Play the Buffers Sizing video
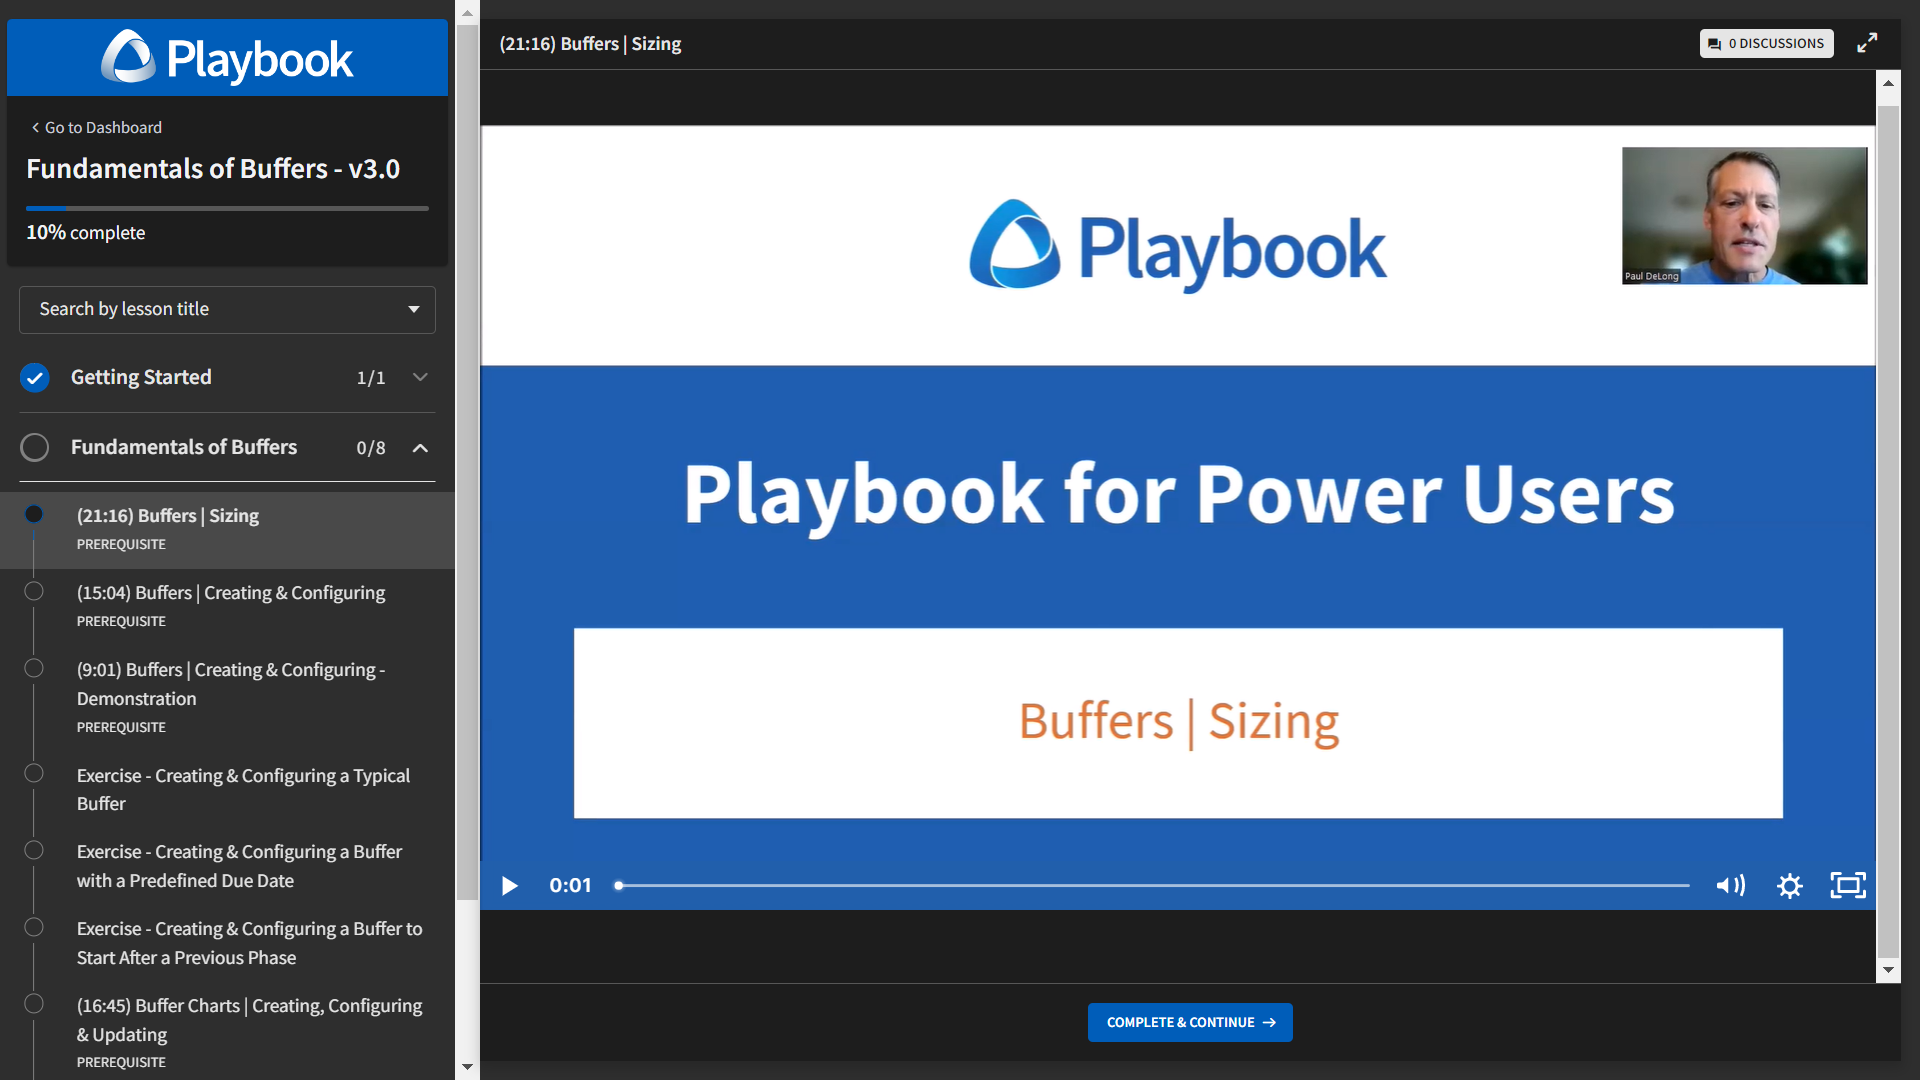 pos(509,886)
